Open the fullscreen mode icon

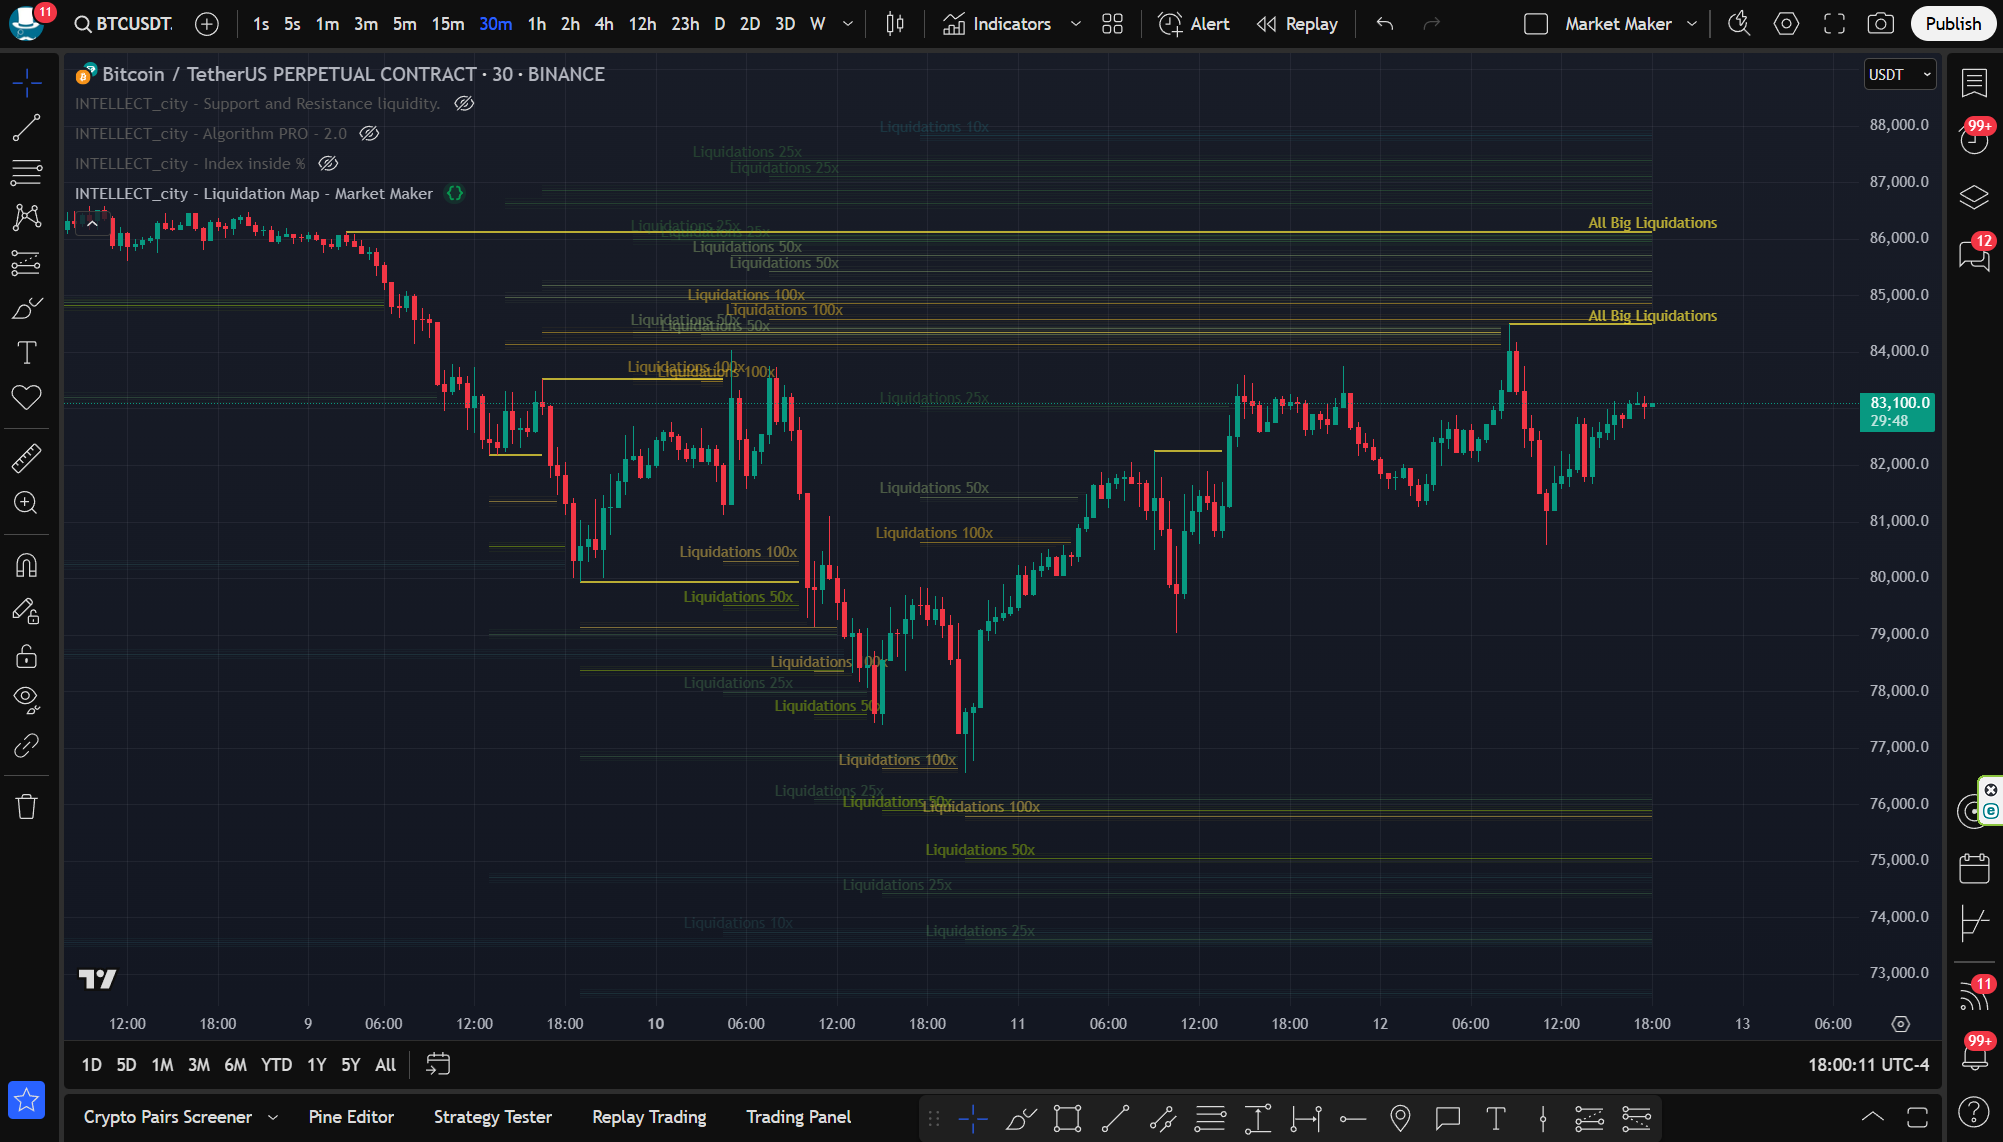pyautogui.click(x=1834, y=24)
